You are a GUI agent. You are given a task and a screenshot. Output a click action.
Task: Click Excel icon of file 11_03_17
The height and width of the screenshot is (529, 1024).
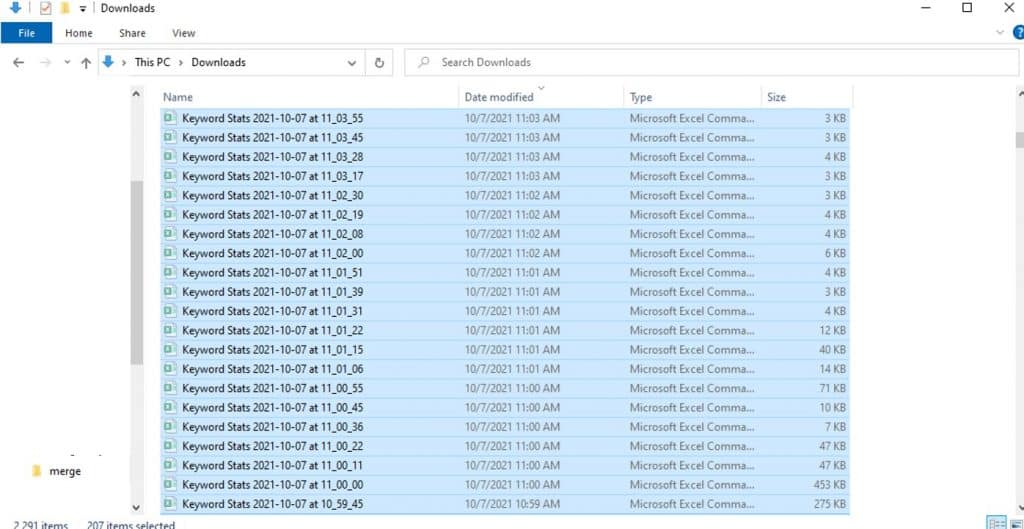(170, 176)
